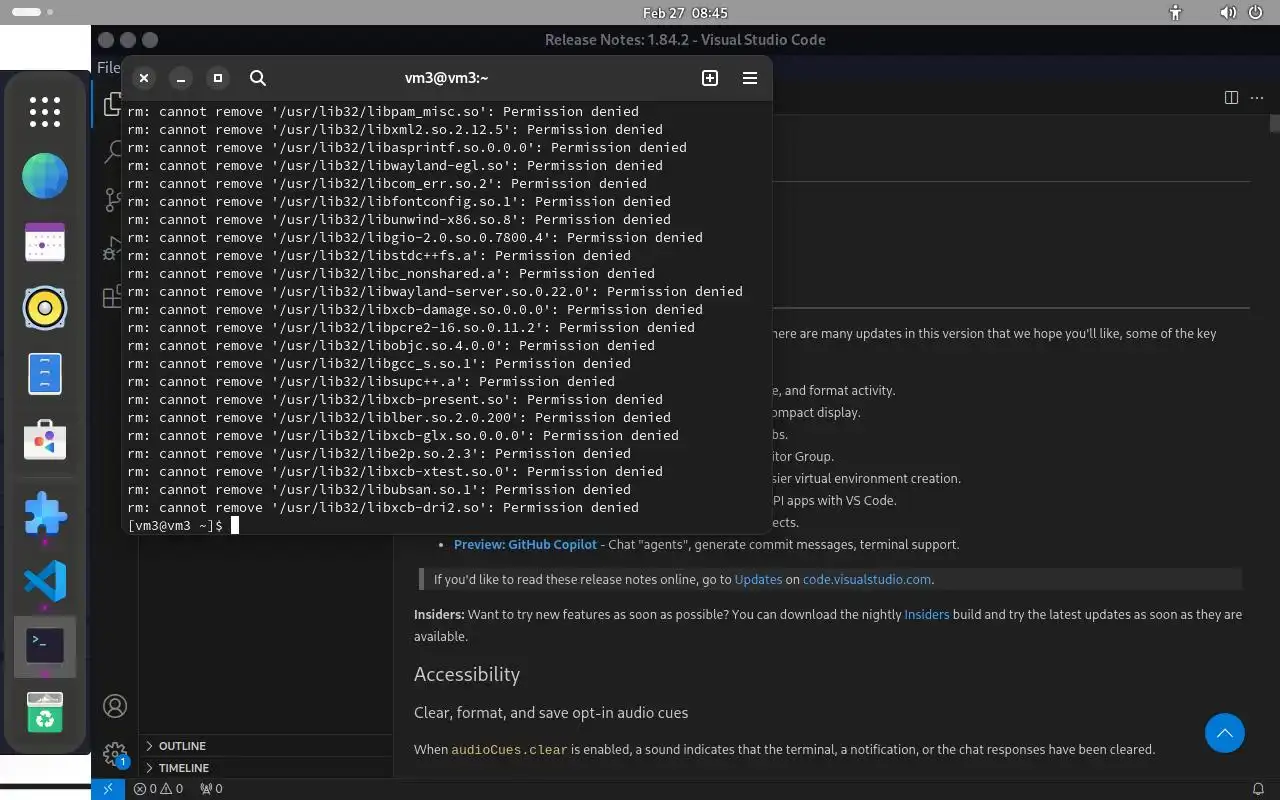This screenshot has height=800, width=1280.
Task: Select the libubsan.so.1 error line
Action: coord(379,490)
